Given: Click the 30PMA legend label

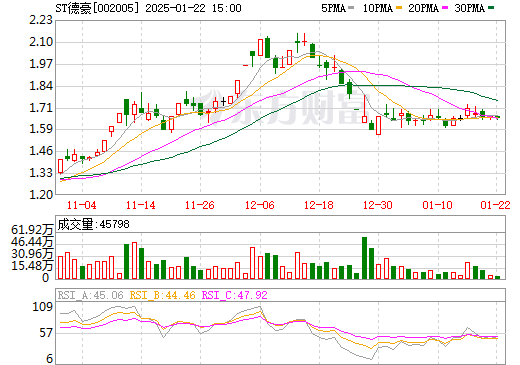Looking at the screenshot, I should (469, 8).
